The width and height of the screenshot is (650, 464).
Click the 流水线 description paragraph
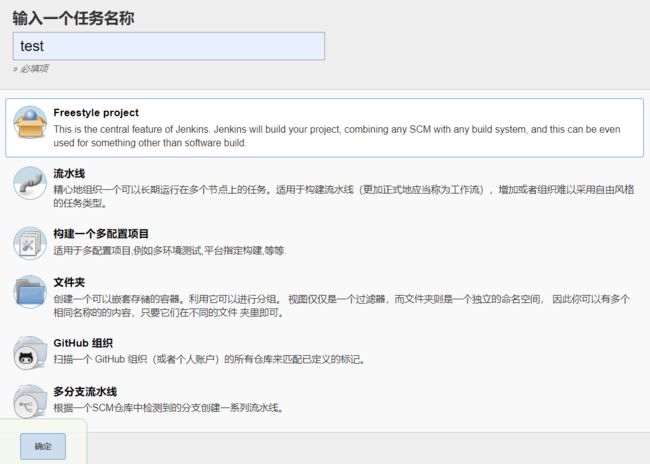pyautogui.click(x=344, y=196)
